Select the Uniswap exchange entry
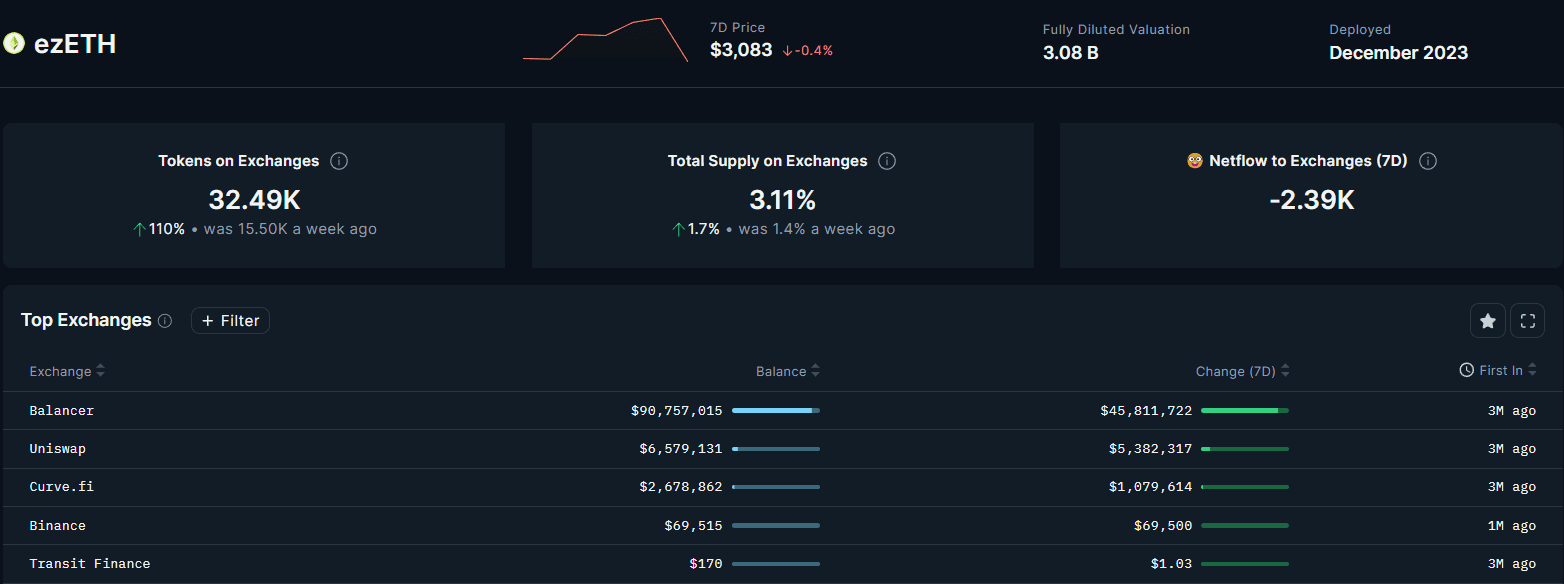This screenshot has width=1564, height=584. (58, 449)
